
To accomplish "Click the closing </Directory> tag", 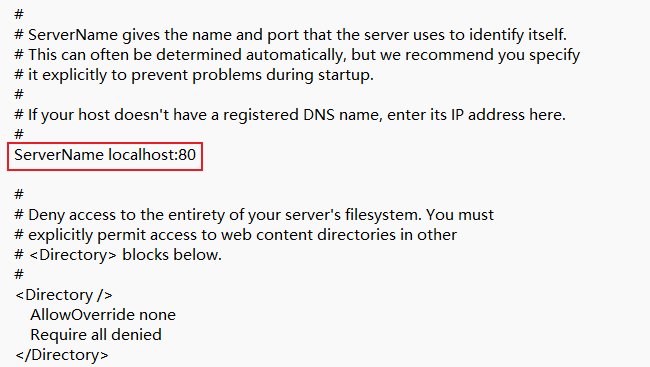I will click(62, 355).
